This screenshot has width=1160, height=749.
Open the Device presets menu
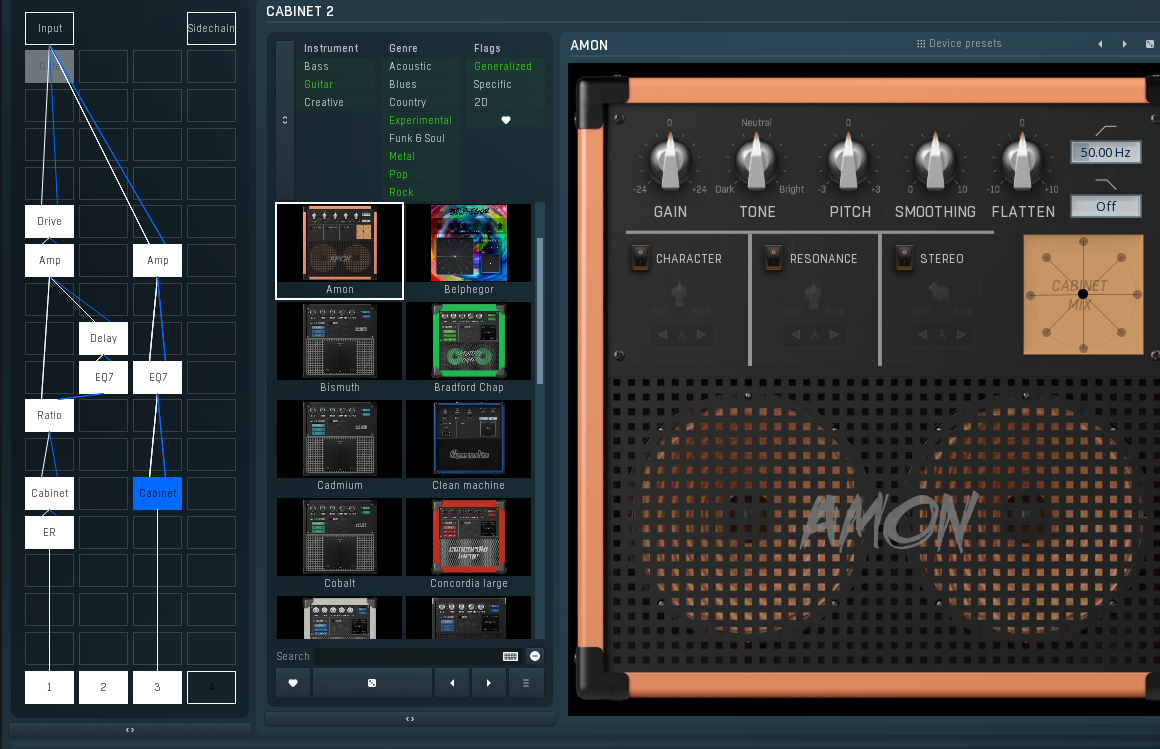coord(959,44)
